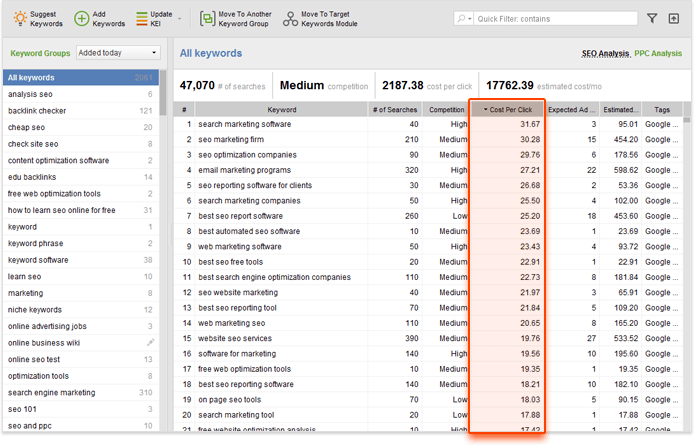
Task: Select 'how to learn seo online for free' group
Action: click(x=81, y=210)
